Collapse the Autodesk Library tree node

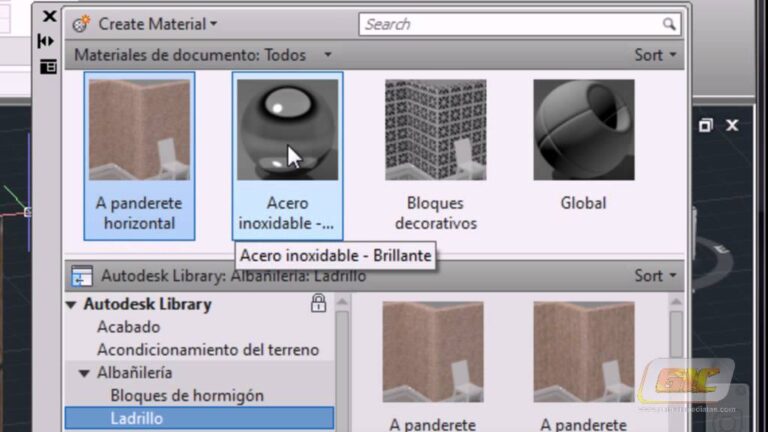(71, 305)
